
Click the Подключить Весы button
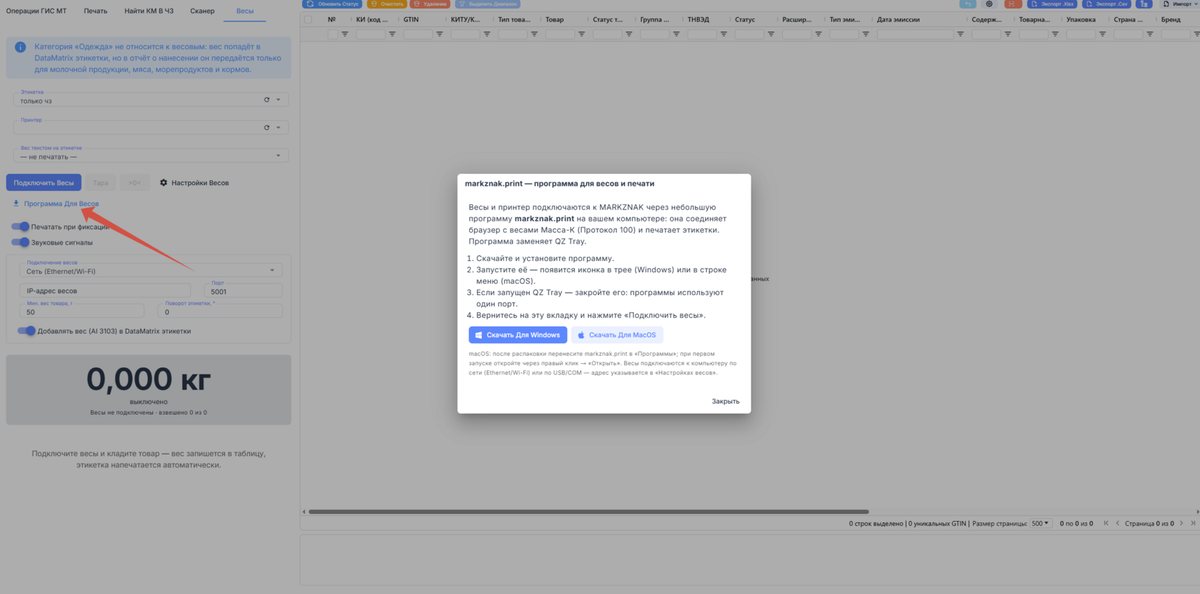pos(43,183)
